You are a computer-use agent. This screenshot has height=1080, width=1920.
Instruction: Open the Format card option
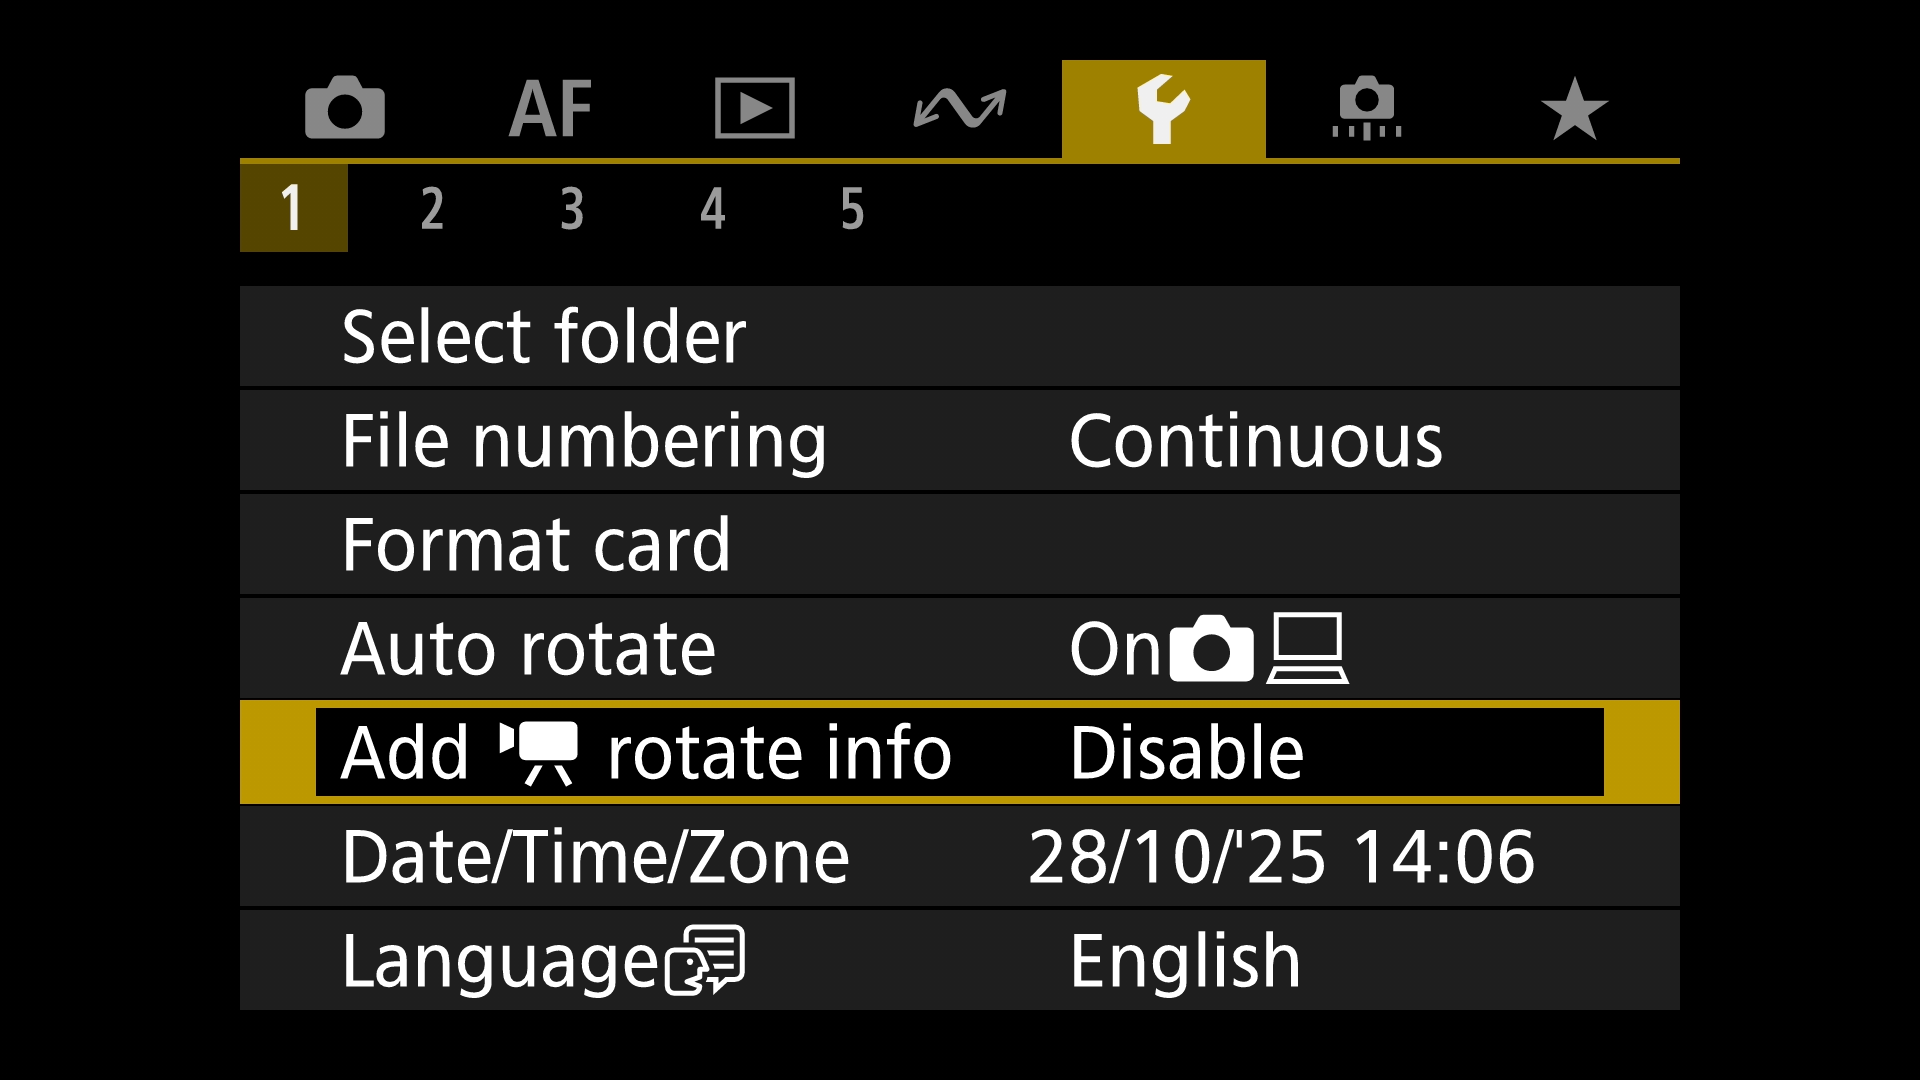click(537, 545)
